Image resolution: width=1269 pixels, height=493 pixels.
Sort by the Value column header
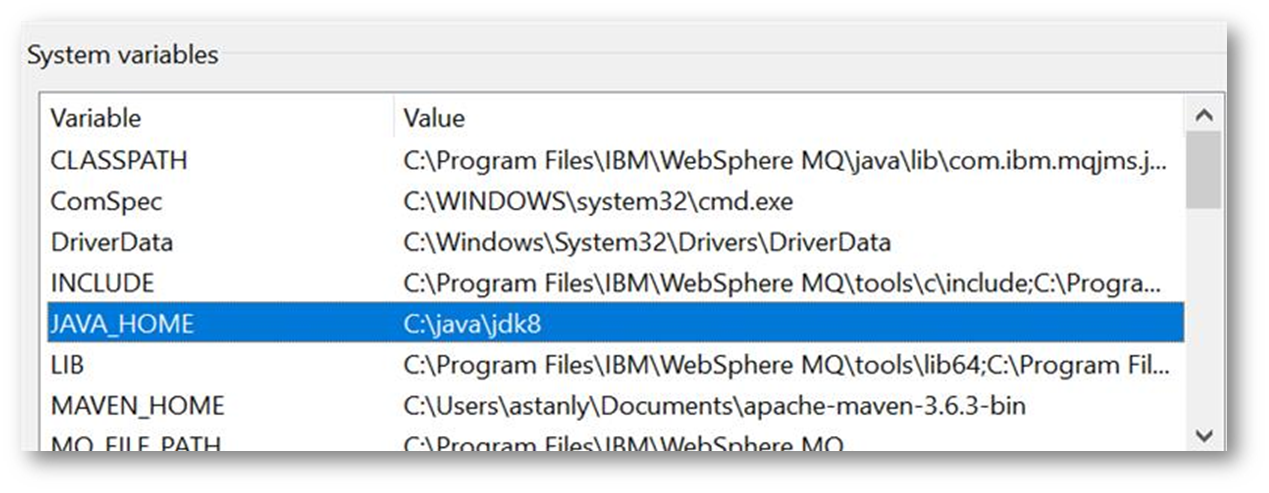coord(434,118)
